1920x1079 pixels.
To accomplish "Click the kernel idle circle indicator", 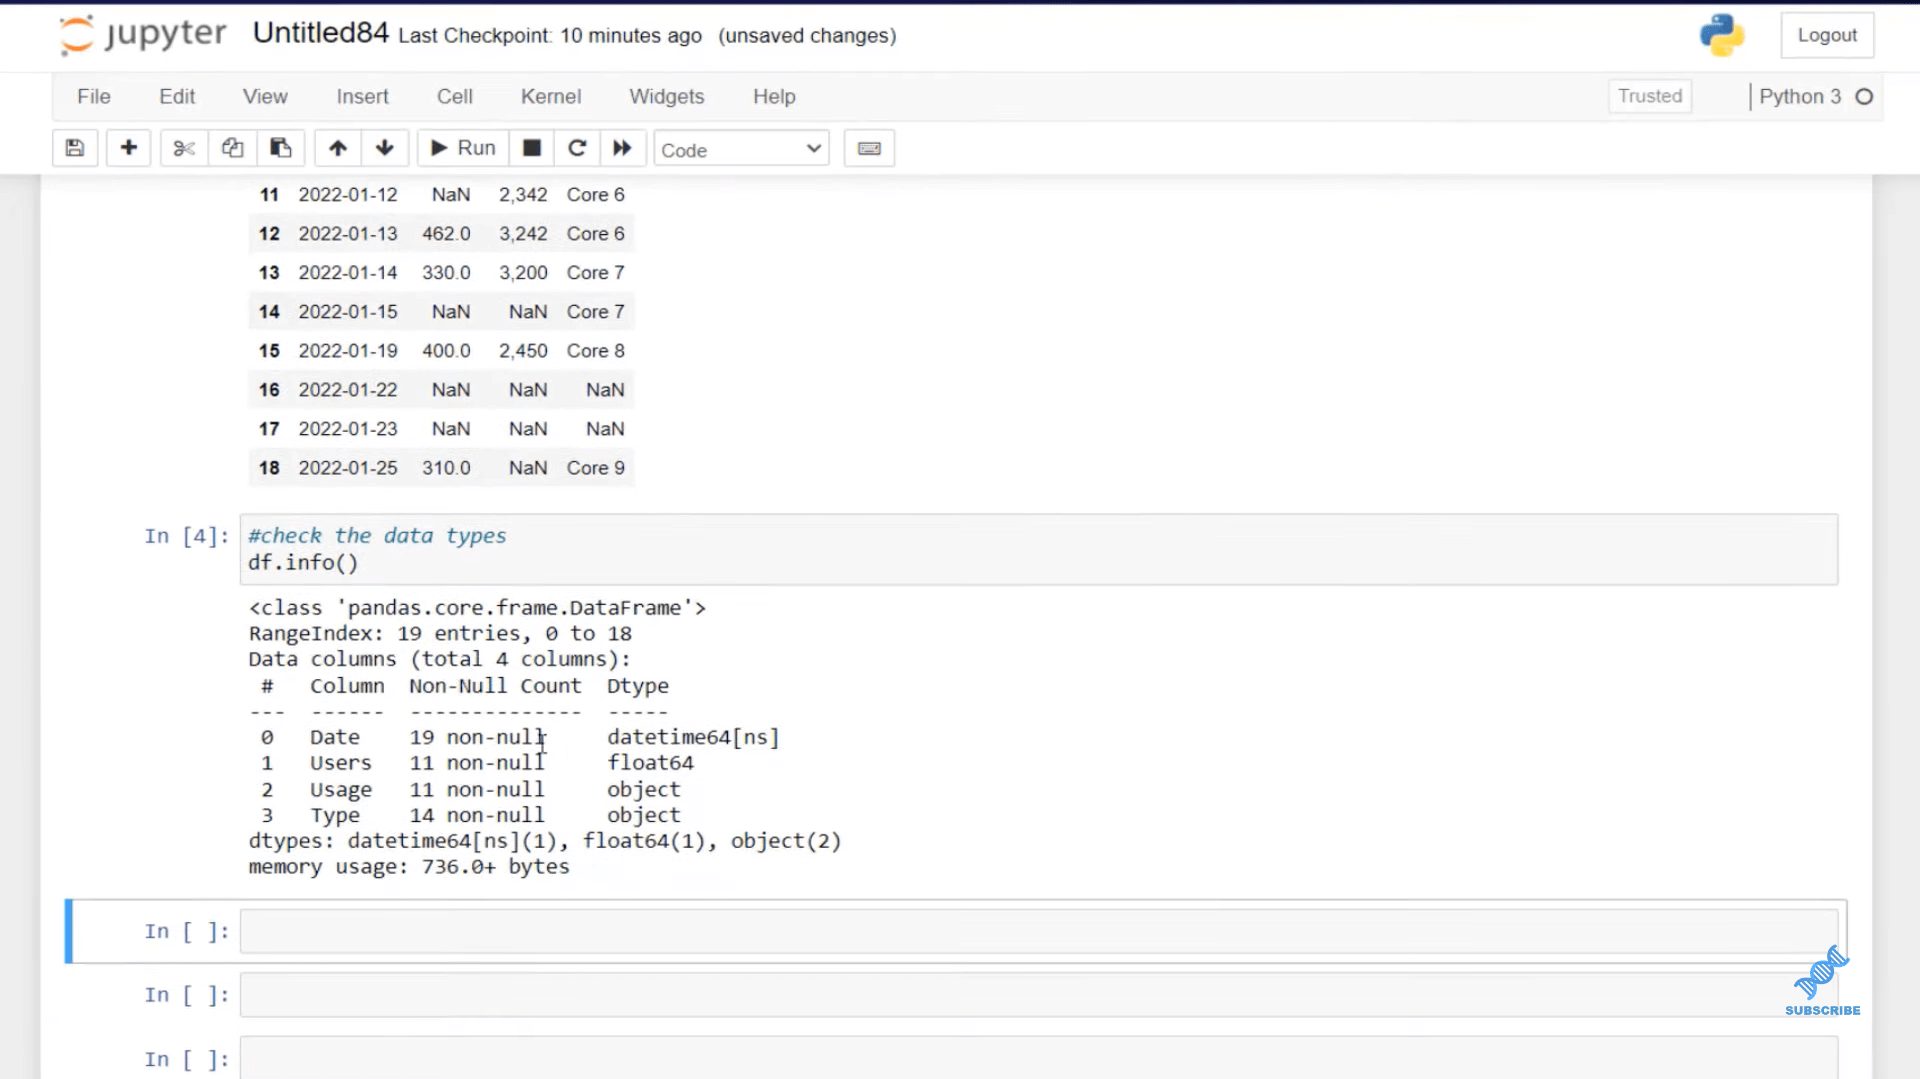I will [1864, 97].
